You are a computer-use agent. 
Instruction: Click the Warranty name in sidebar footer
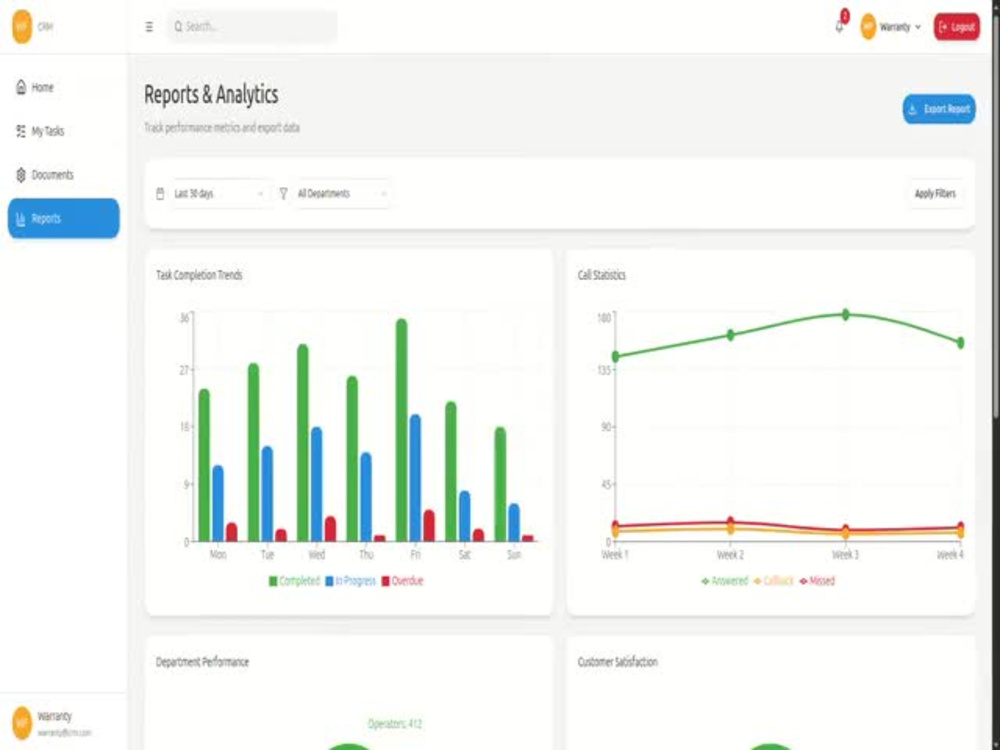click(54, 716)
